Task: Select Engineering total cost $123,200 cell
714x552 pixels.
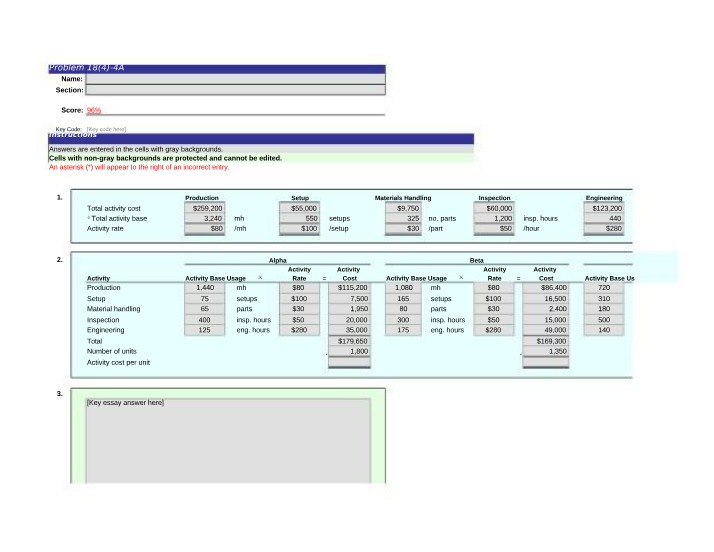Action: (604, 208)
